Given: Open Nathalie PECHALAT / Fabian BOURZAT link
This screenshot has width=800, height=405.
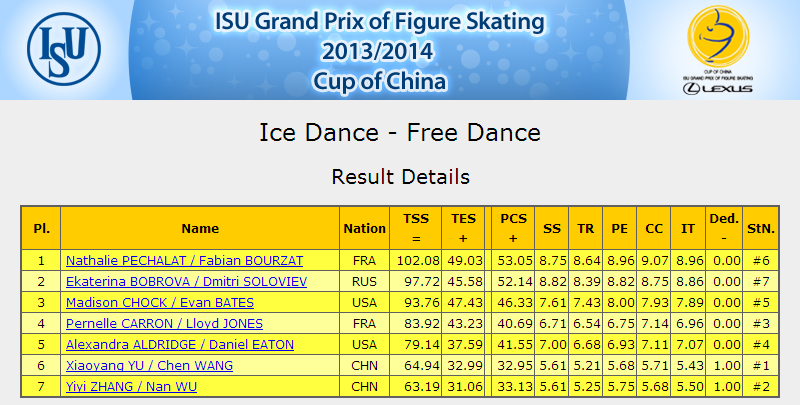Looking at the screenshot, I should coord(184,261).
